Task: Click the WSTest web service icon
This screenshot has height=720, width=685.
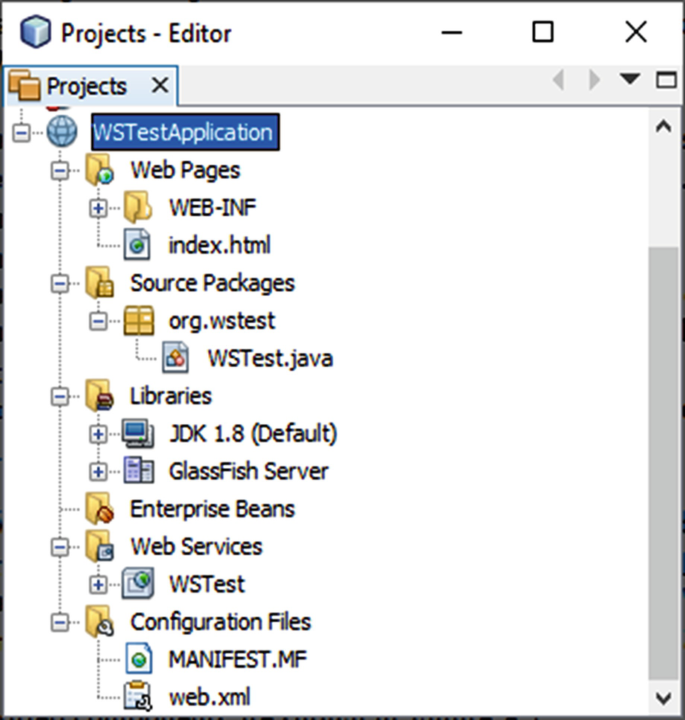Action: pyautogui.click(x=138, y=584)
